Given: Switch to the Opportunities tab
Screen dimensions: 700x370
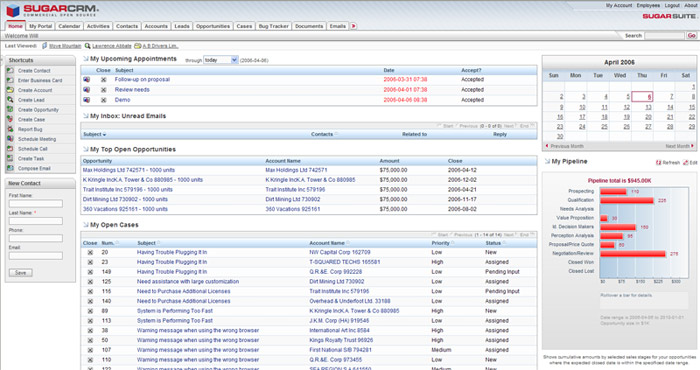Looking at the screenshot, I should (212, 26).
